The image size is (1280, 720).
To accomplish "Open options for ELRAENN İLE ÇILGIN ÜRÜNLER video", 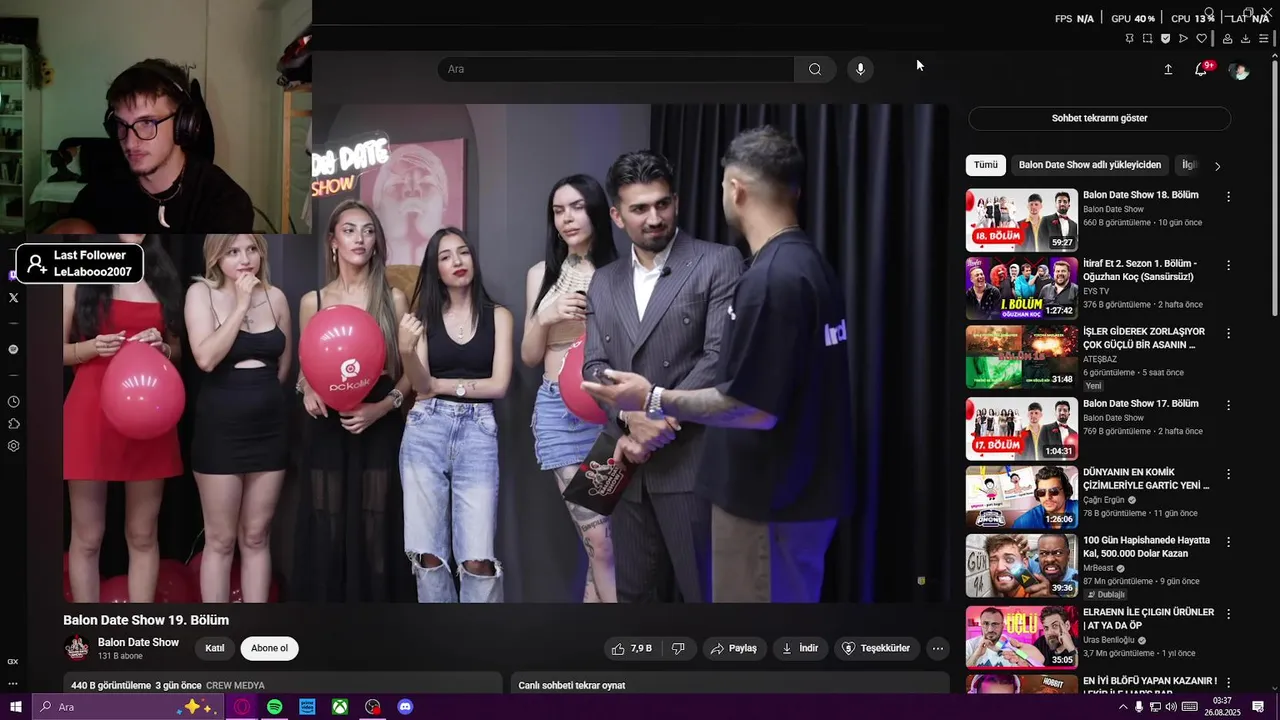I will pos(1228,615).
